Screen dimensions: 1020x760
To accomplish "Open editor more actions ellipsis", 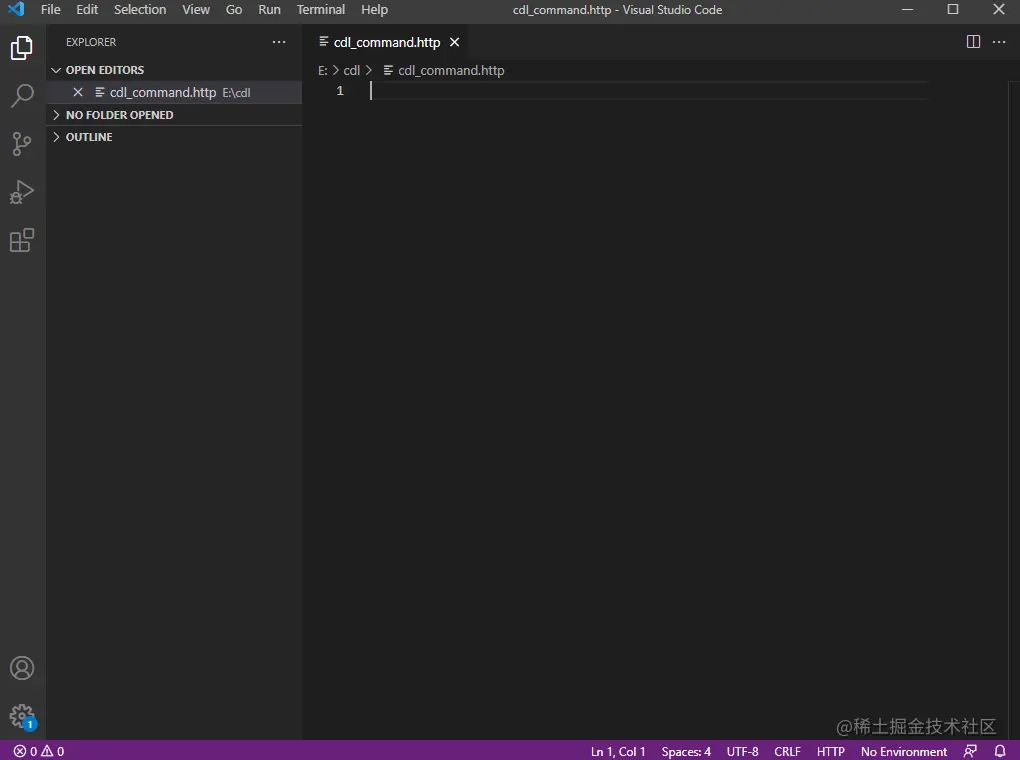I will (999, 42).
